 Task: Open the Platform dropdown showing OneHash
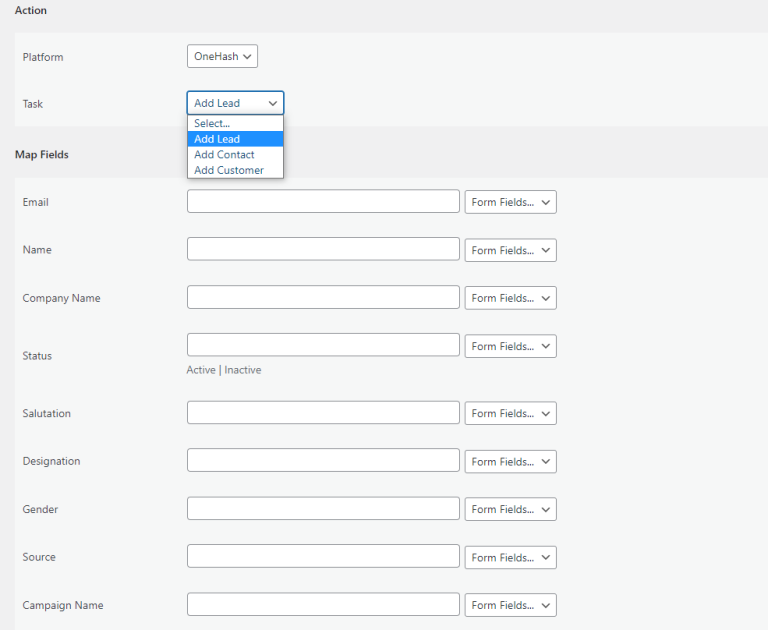click(222, 56)
